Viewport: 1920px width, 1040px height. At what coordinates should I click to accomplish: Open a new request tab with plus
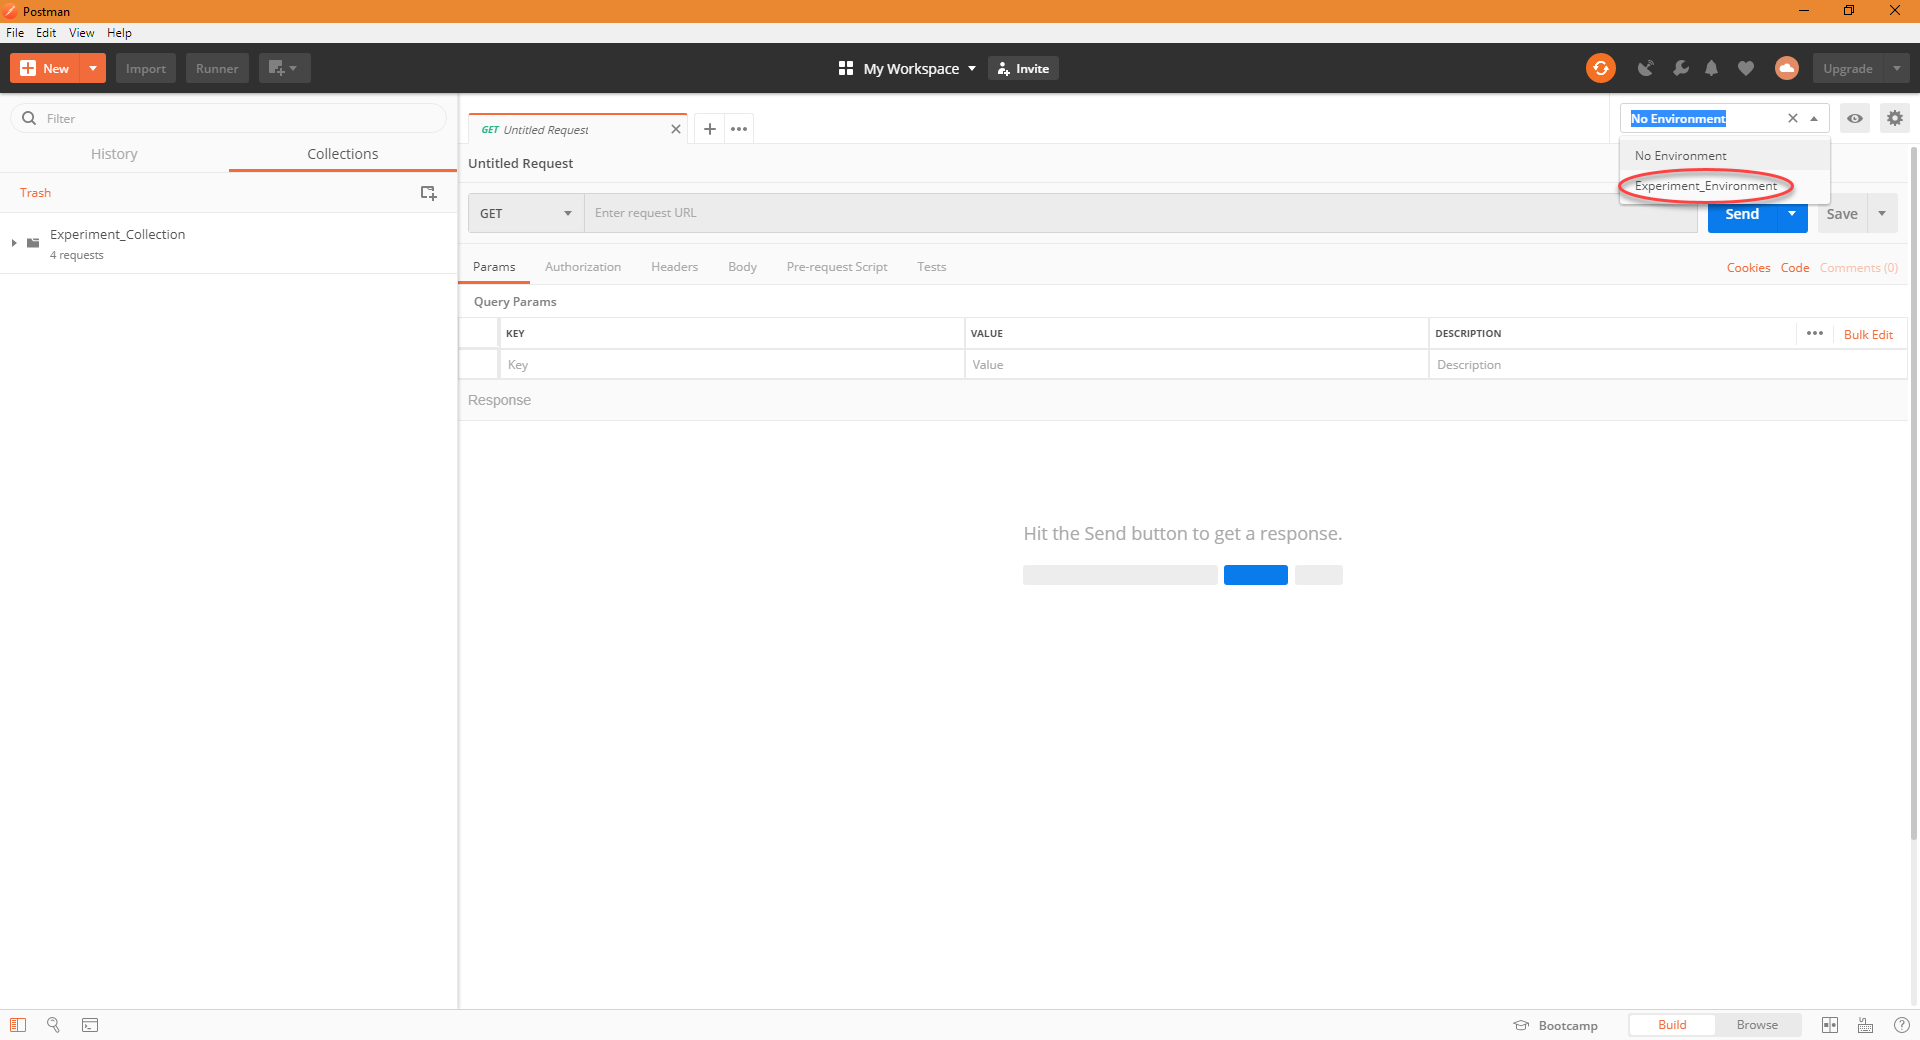(x=710, y=129)
